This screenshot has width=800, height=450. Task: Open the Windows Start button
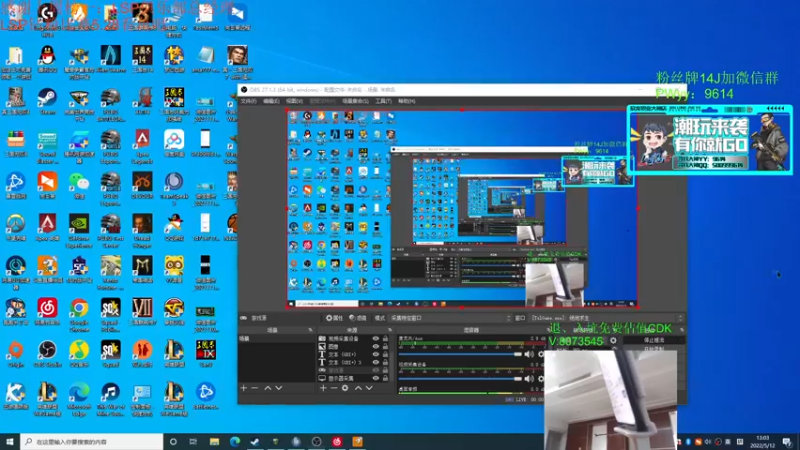(x=10, y=441)
